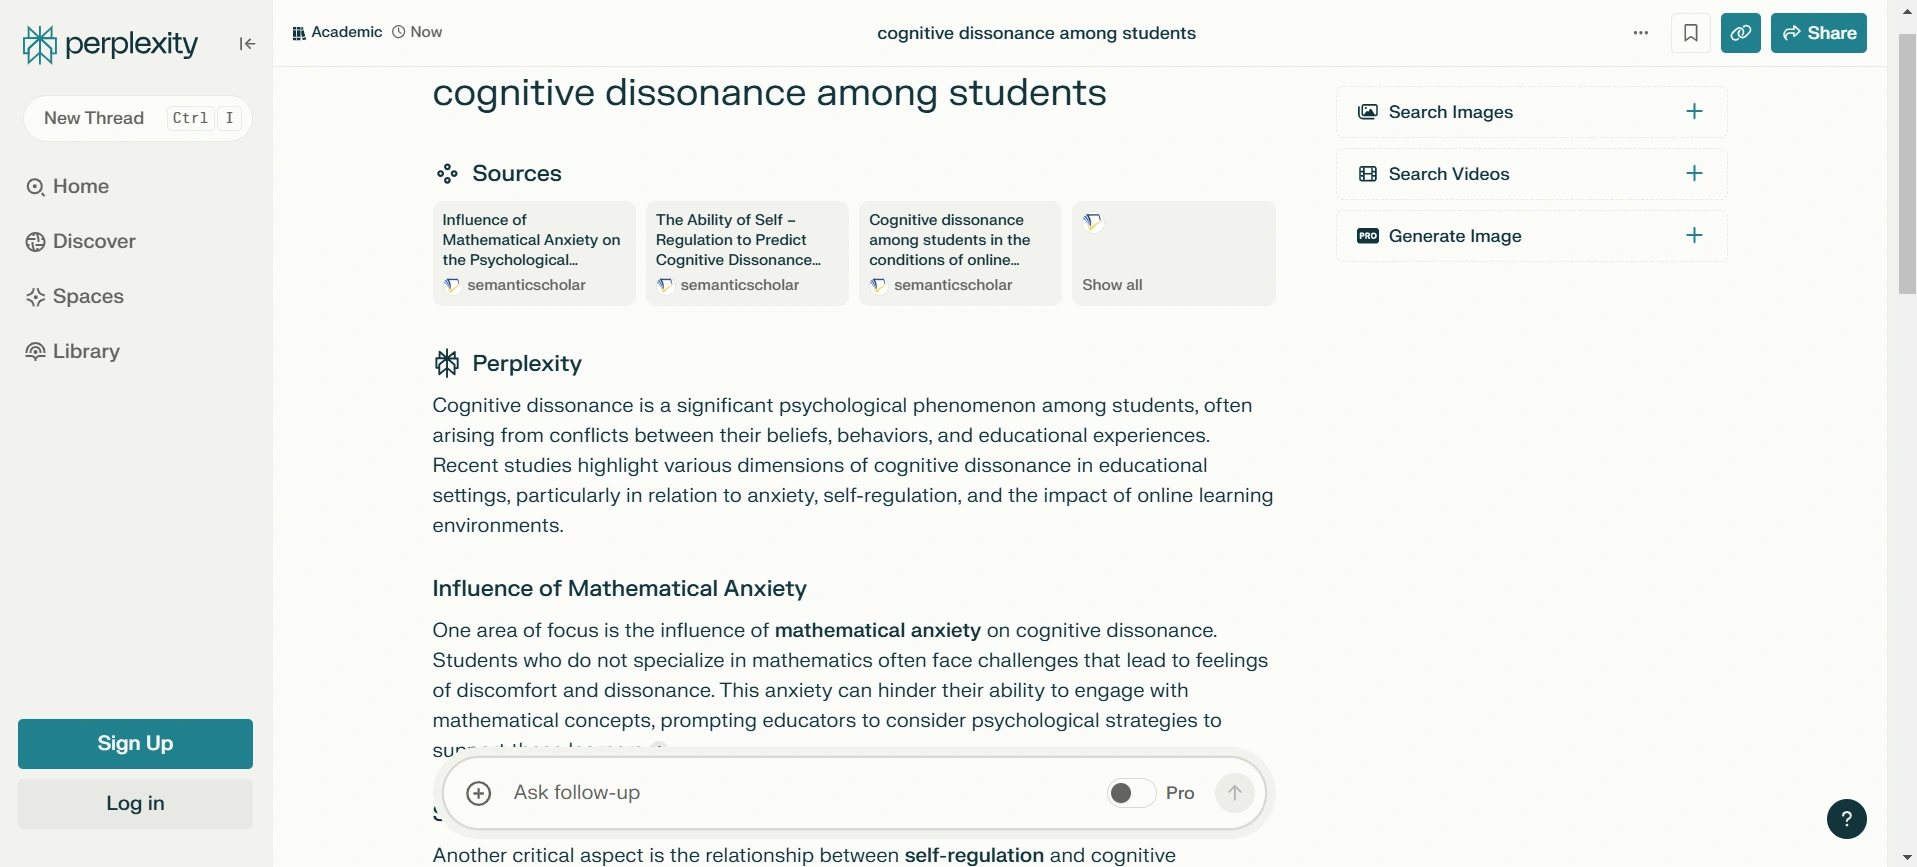Click the Sources section icon
Viewport: 1917px width, 867px height.
click(447, 174)
